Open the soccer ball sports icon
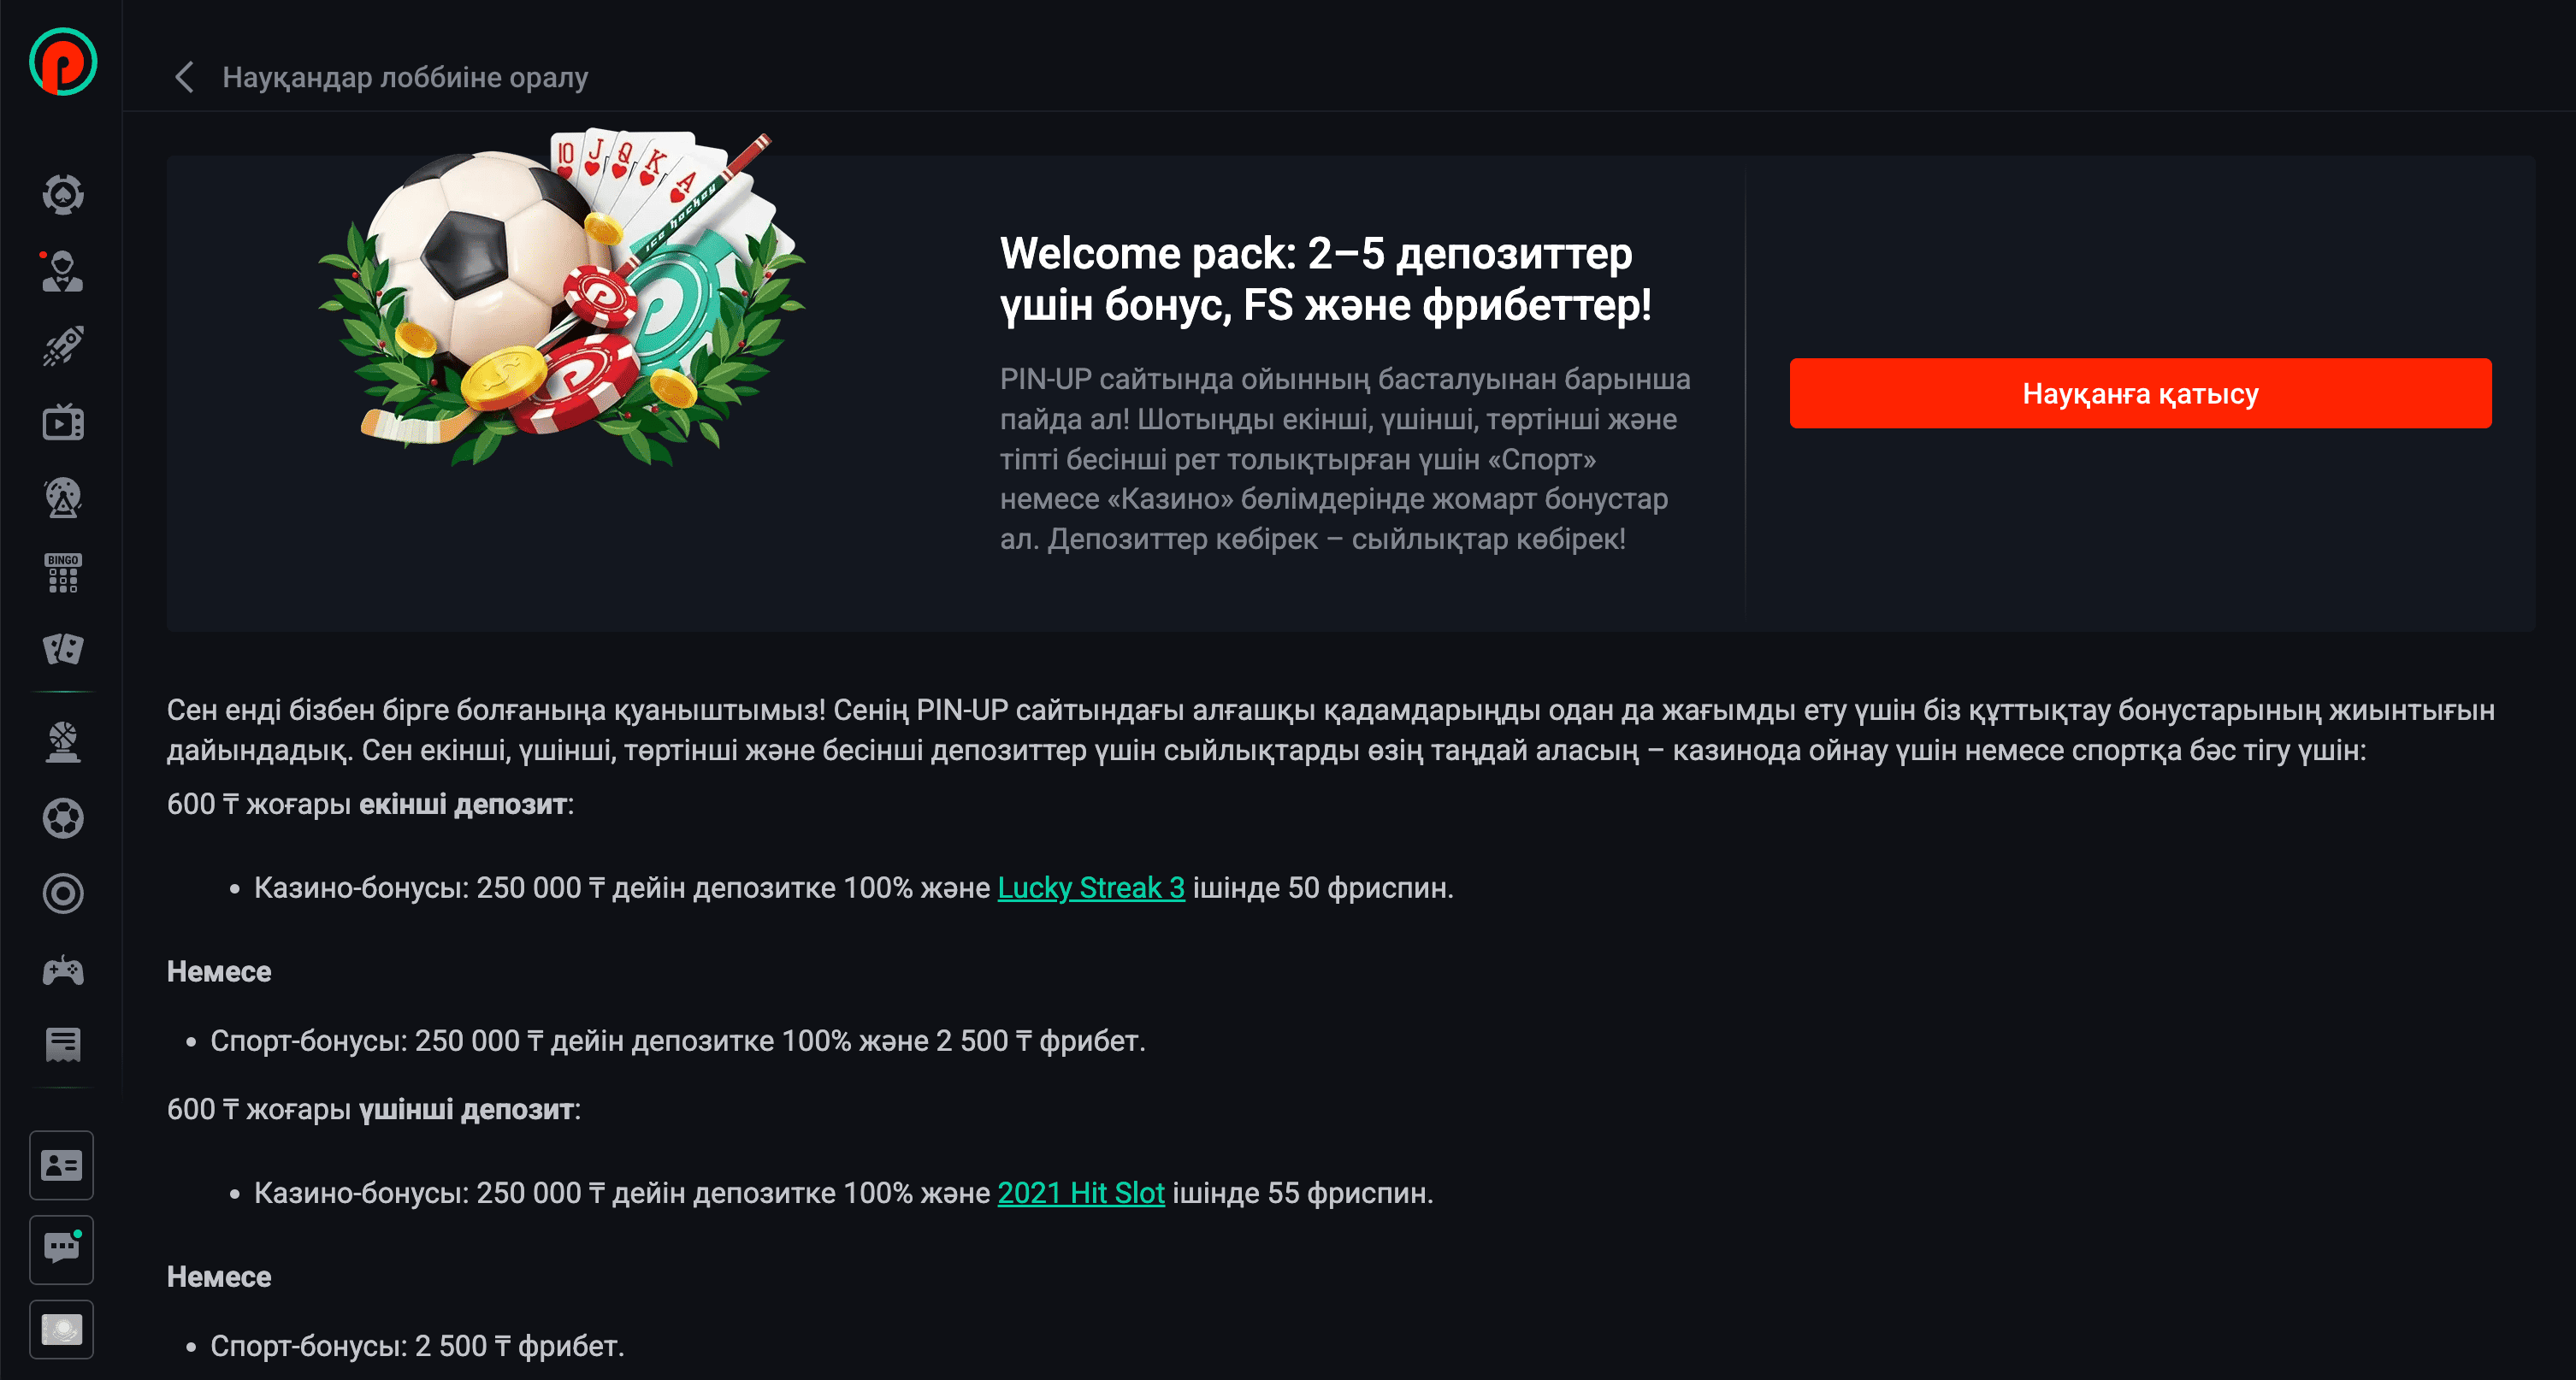2576x1380 pixels. 63,818
